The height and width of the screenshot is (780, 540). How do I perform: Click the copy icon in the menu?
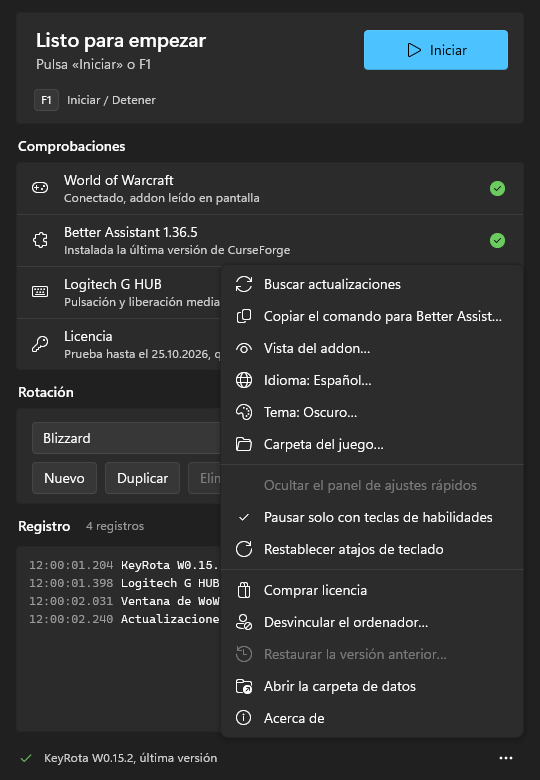tap(244, 316)
